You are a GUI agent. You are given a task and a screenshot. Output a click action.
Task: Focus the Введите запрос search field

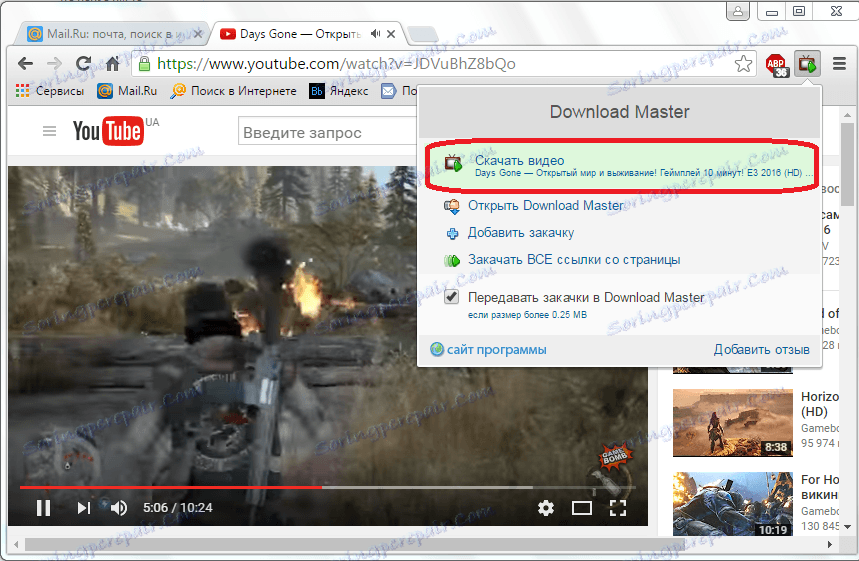click(328, 132)
